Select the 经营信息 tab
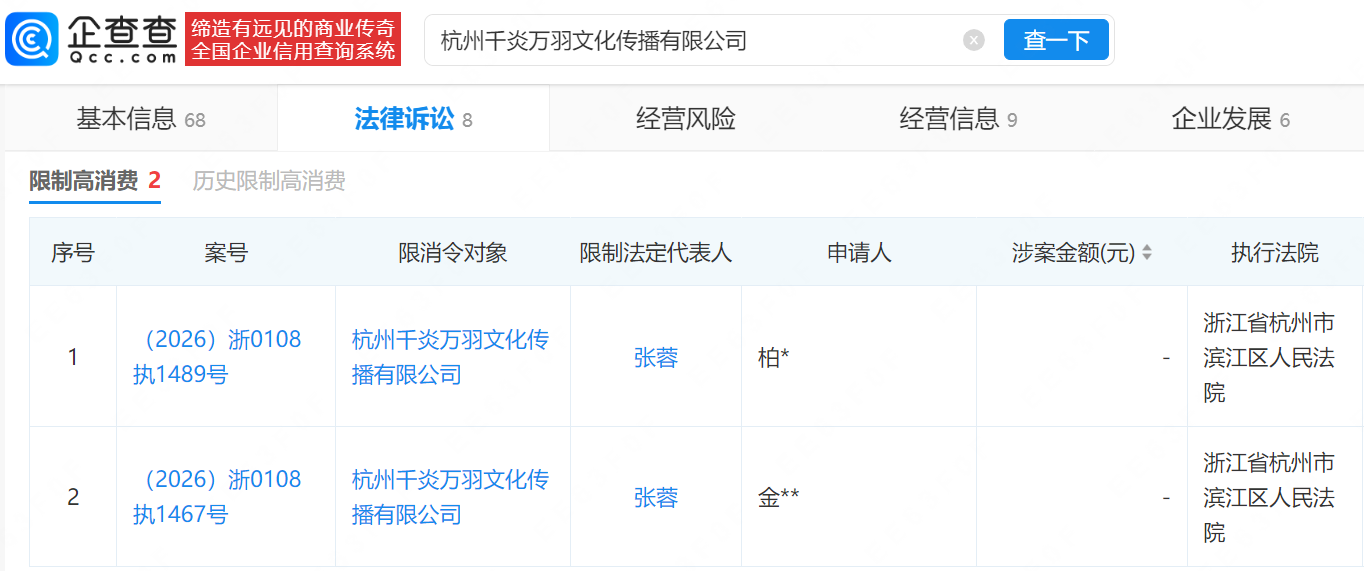The width and height of the screenshot is (1364, 571). (957, 119)
